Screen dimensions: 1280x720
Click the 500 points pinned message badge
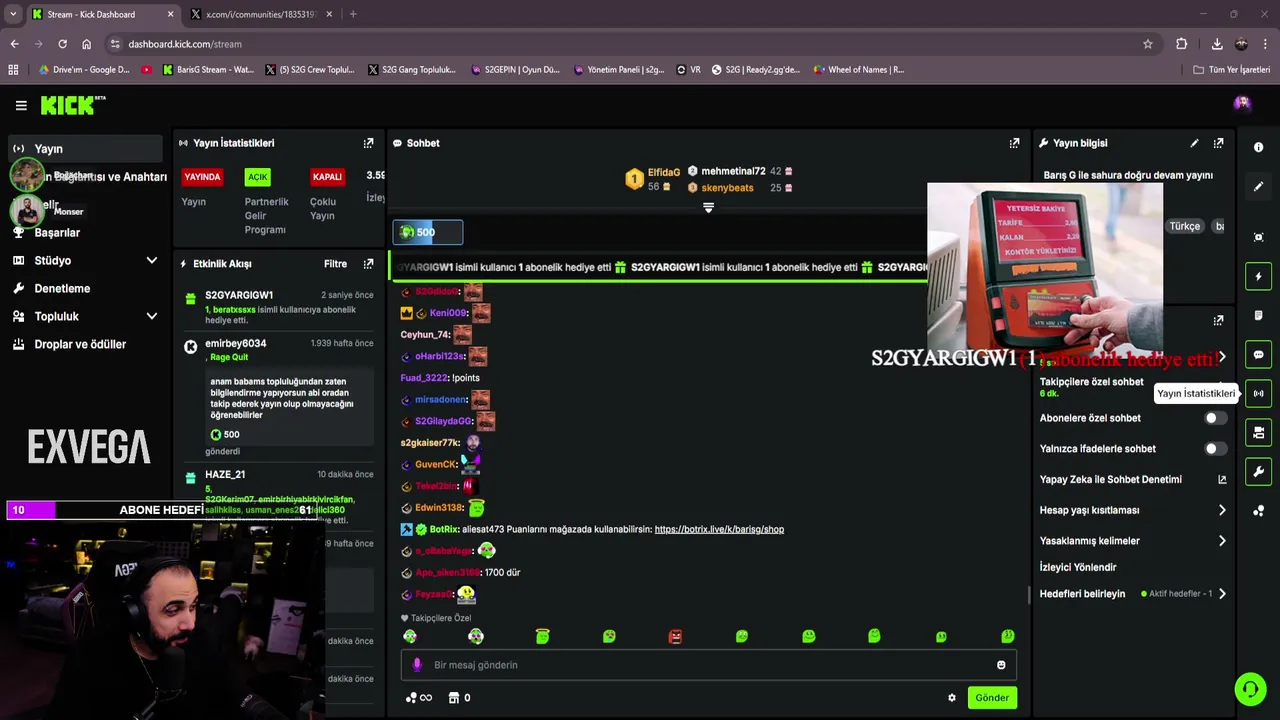click(x=428, y=232)
